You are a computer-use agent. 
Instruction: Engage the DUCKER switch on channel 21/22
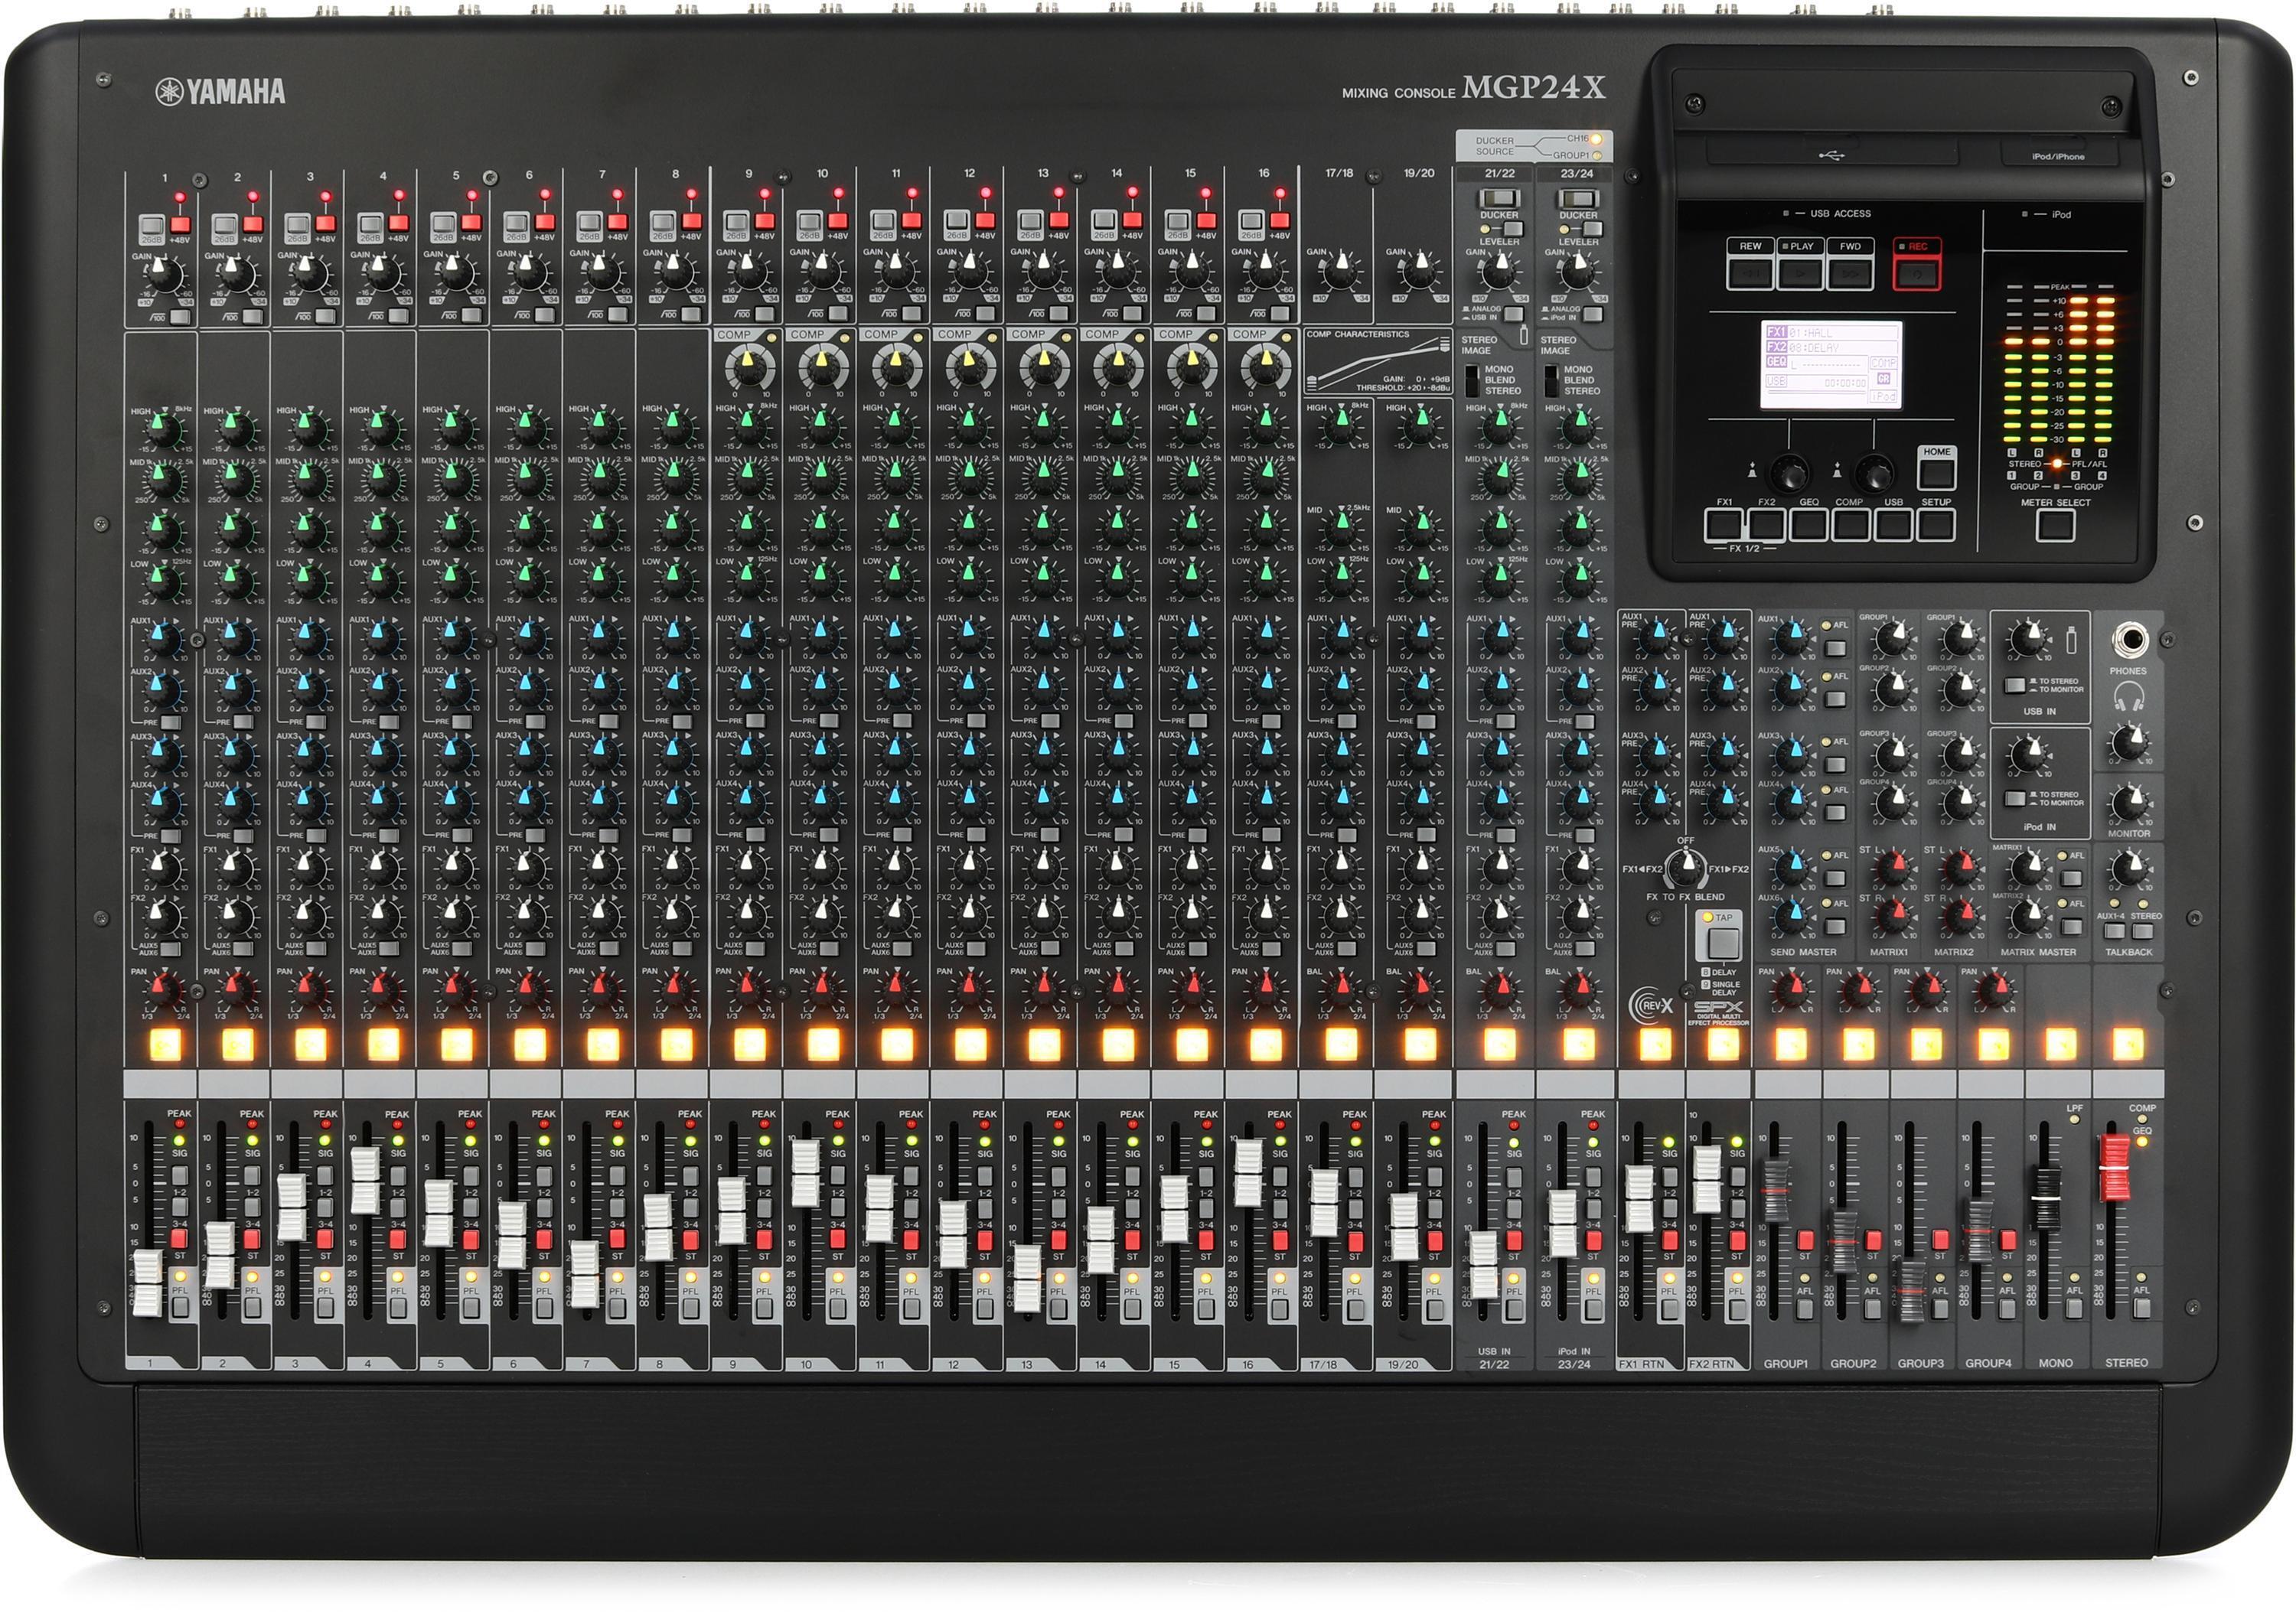1499,198
